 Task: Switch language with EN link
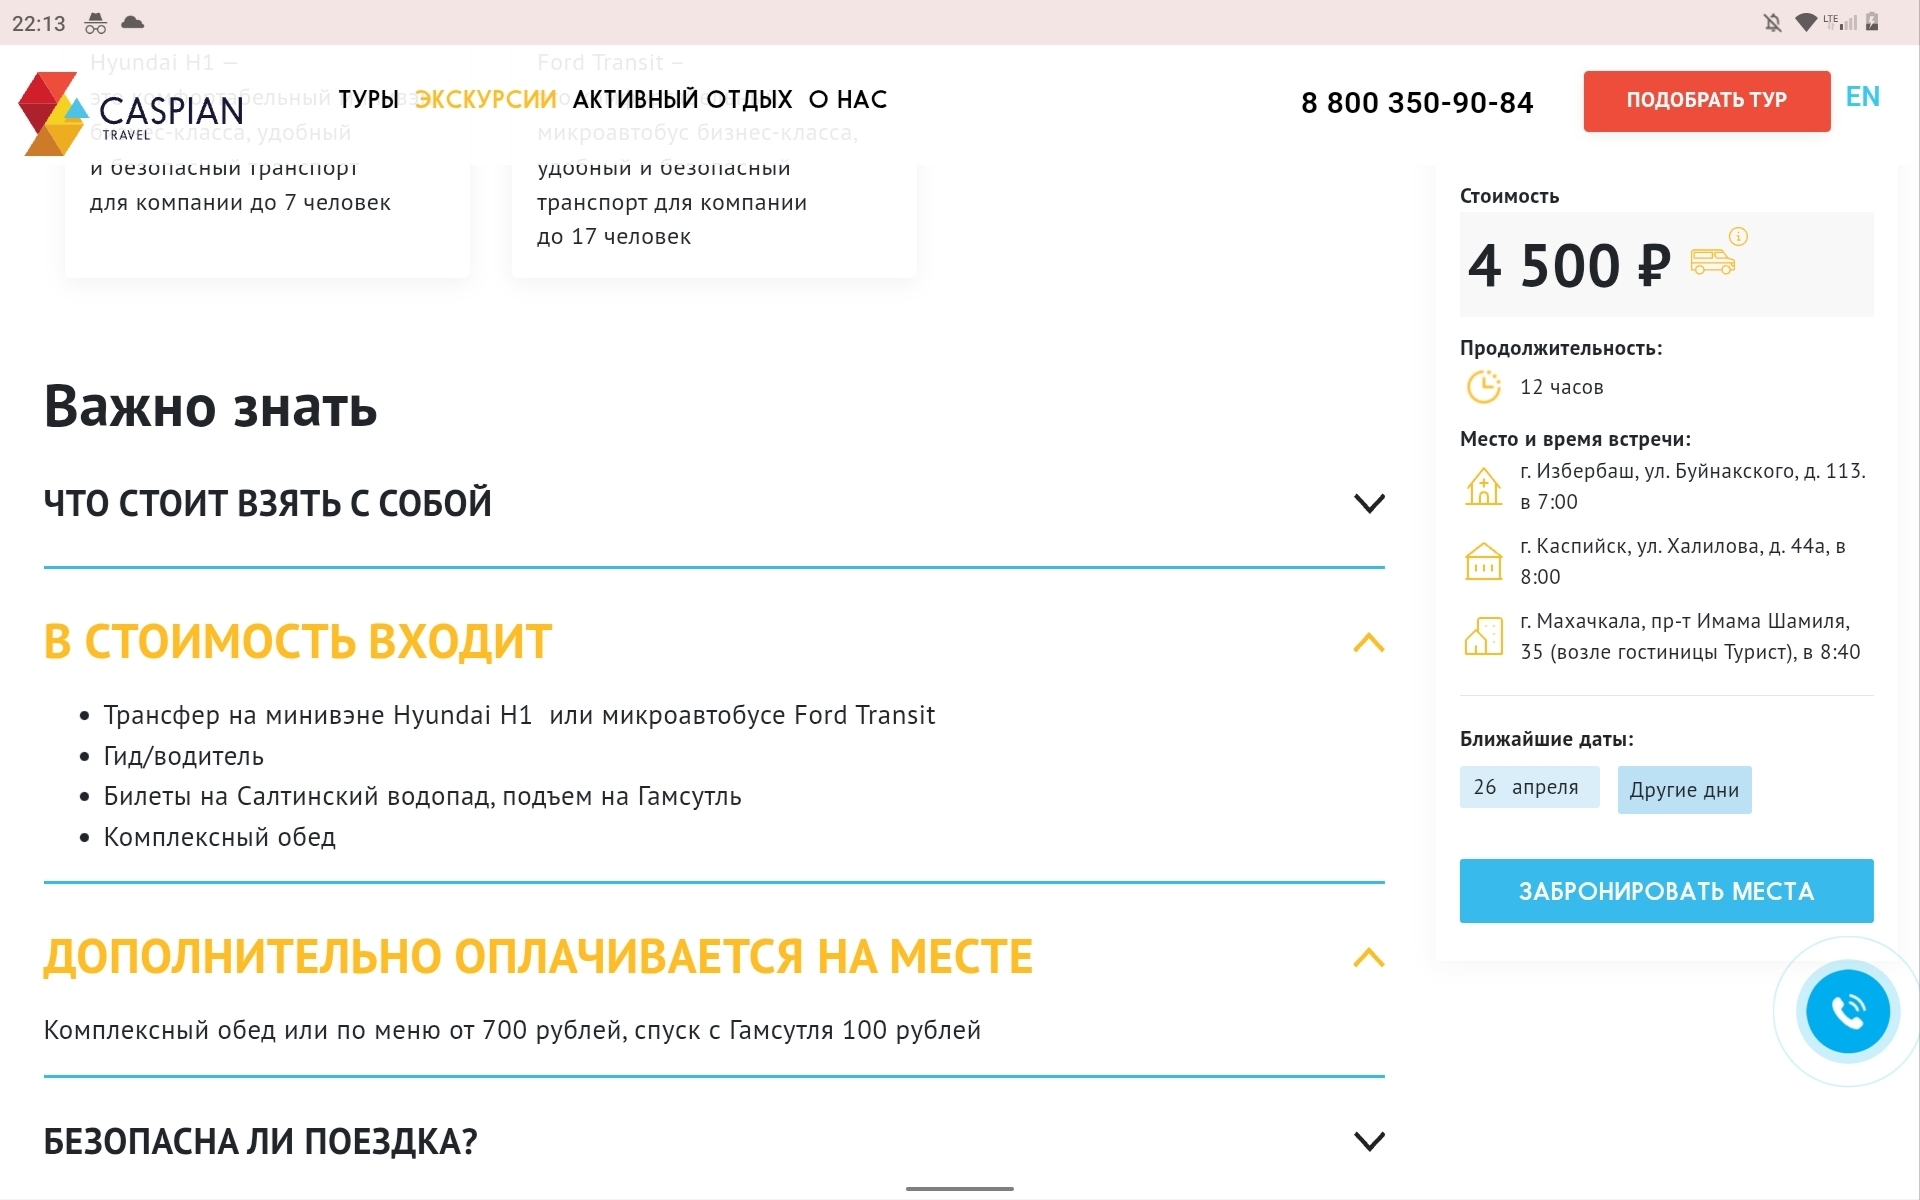[1862, 97]
